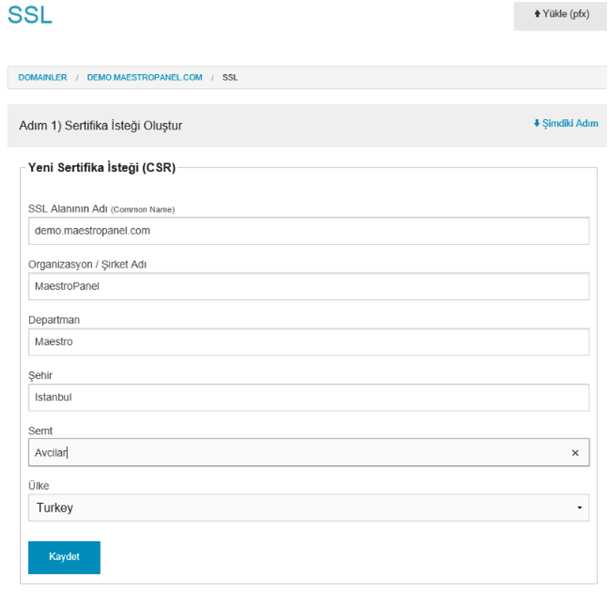Click the SSL page heading
Screen dimensions: 609x592
pos(30,15)
